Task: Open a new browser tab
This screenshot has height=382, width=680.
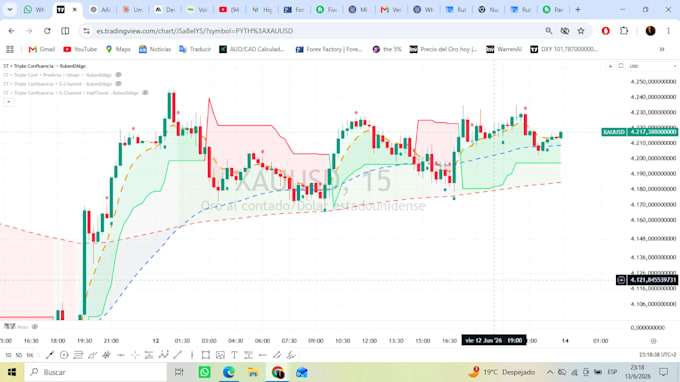Action: (578, 9)
